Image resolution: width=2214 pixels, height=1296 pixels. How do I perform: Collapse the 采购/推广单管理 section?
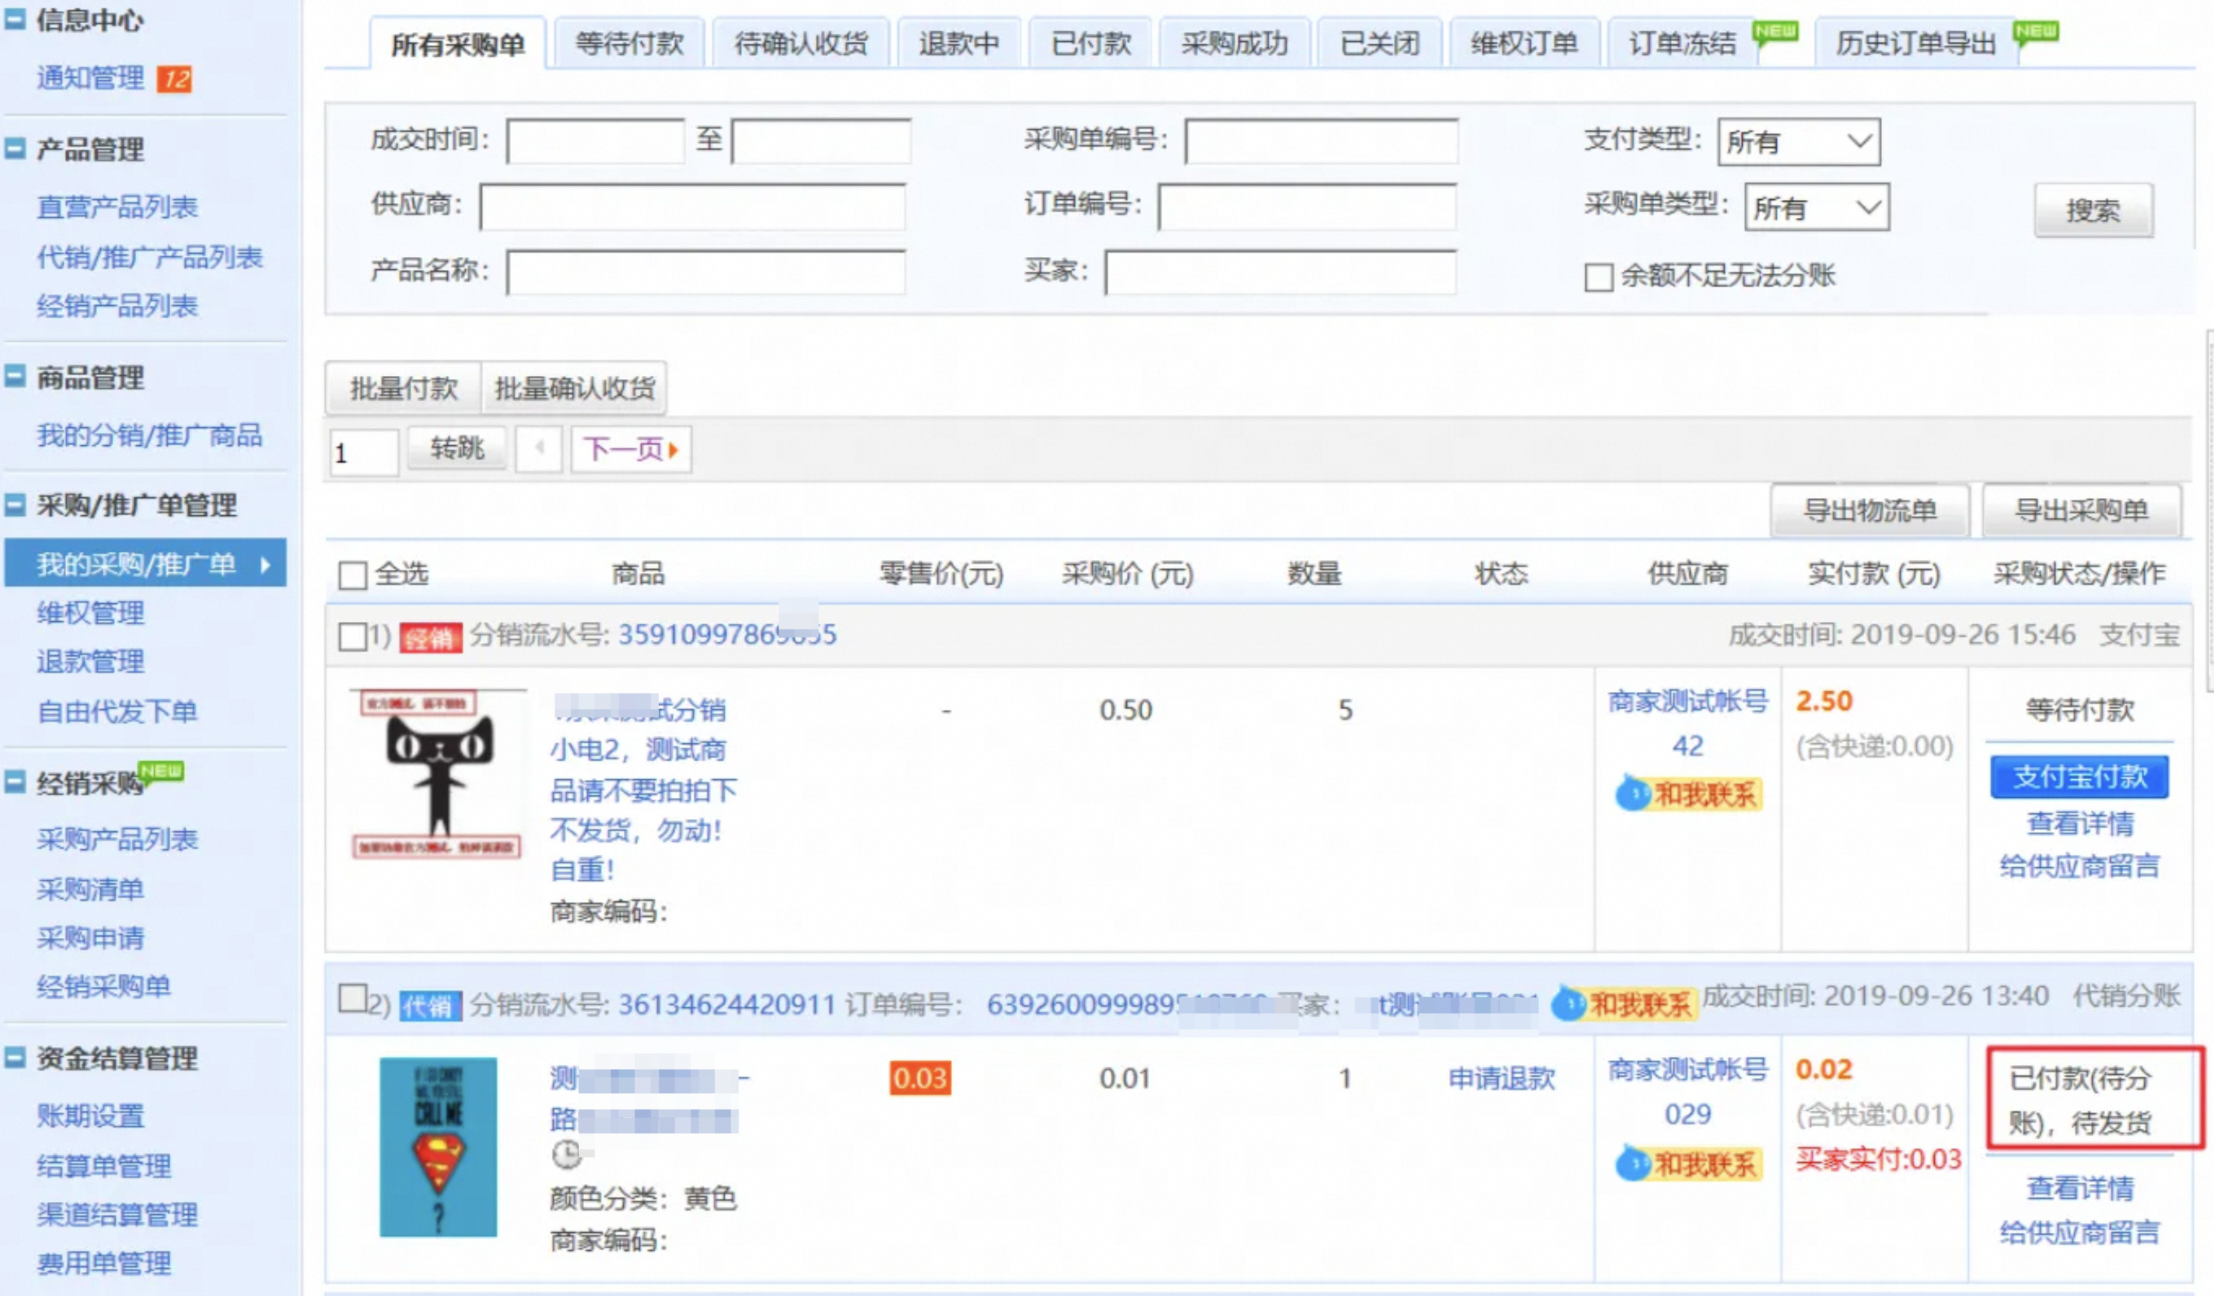coord(15,505)
